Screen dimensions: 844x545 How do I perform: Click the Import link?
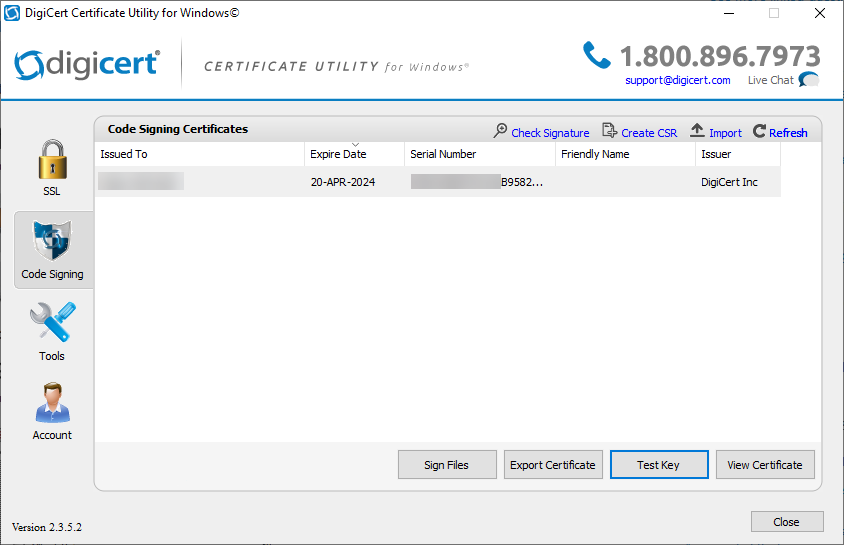(725, 133)
